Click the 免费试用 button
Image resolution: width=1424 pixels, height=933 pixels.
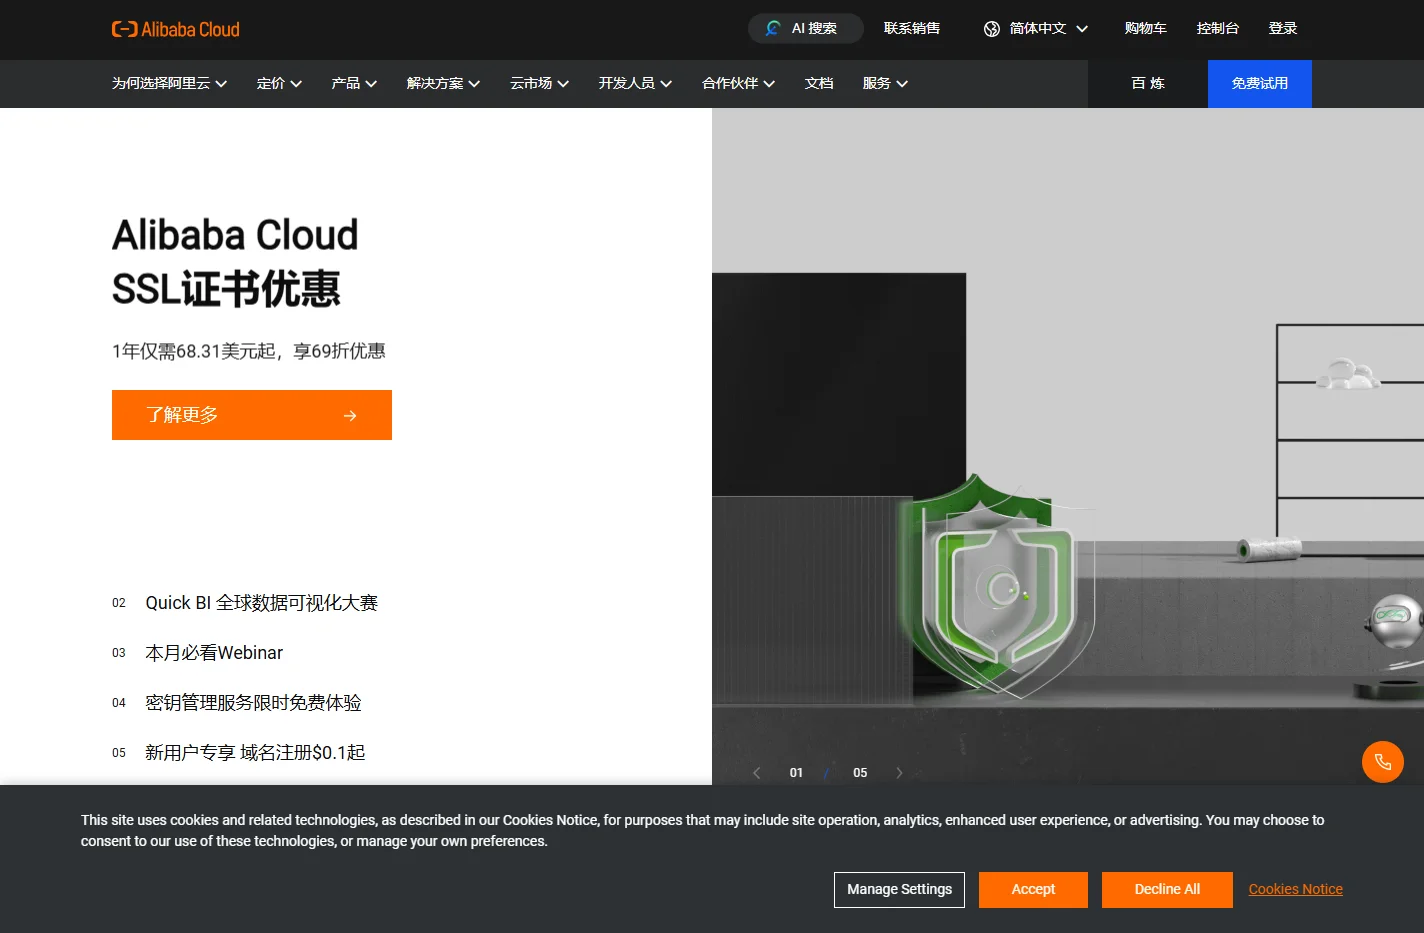click(x=1260, y=84)
